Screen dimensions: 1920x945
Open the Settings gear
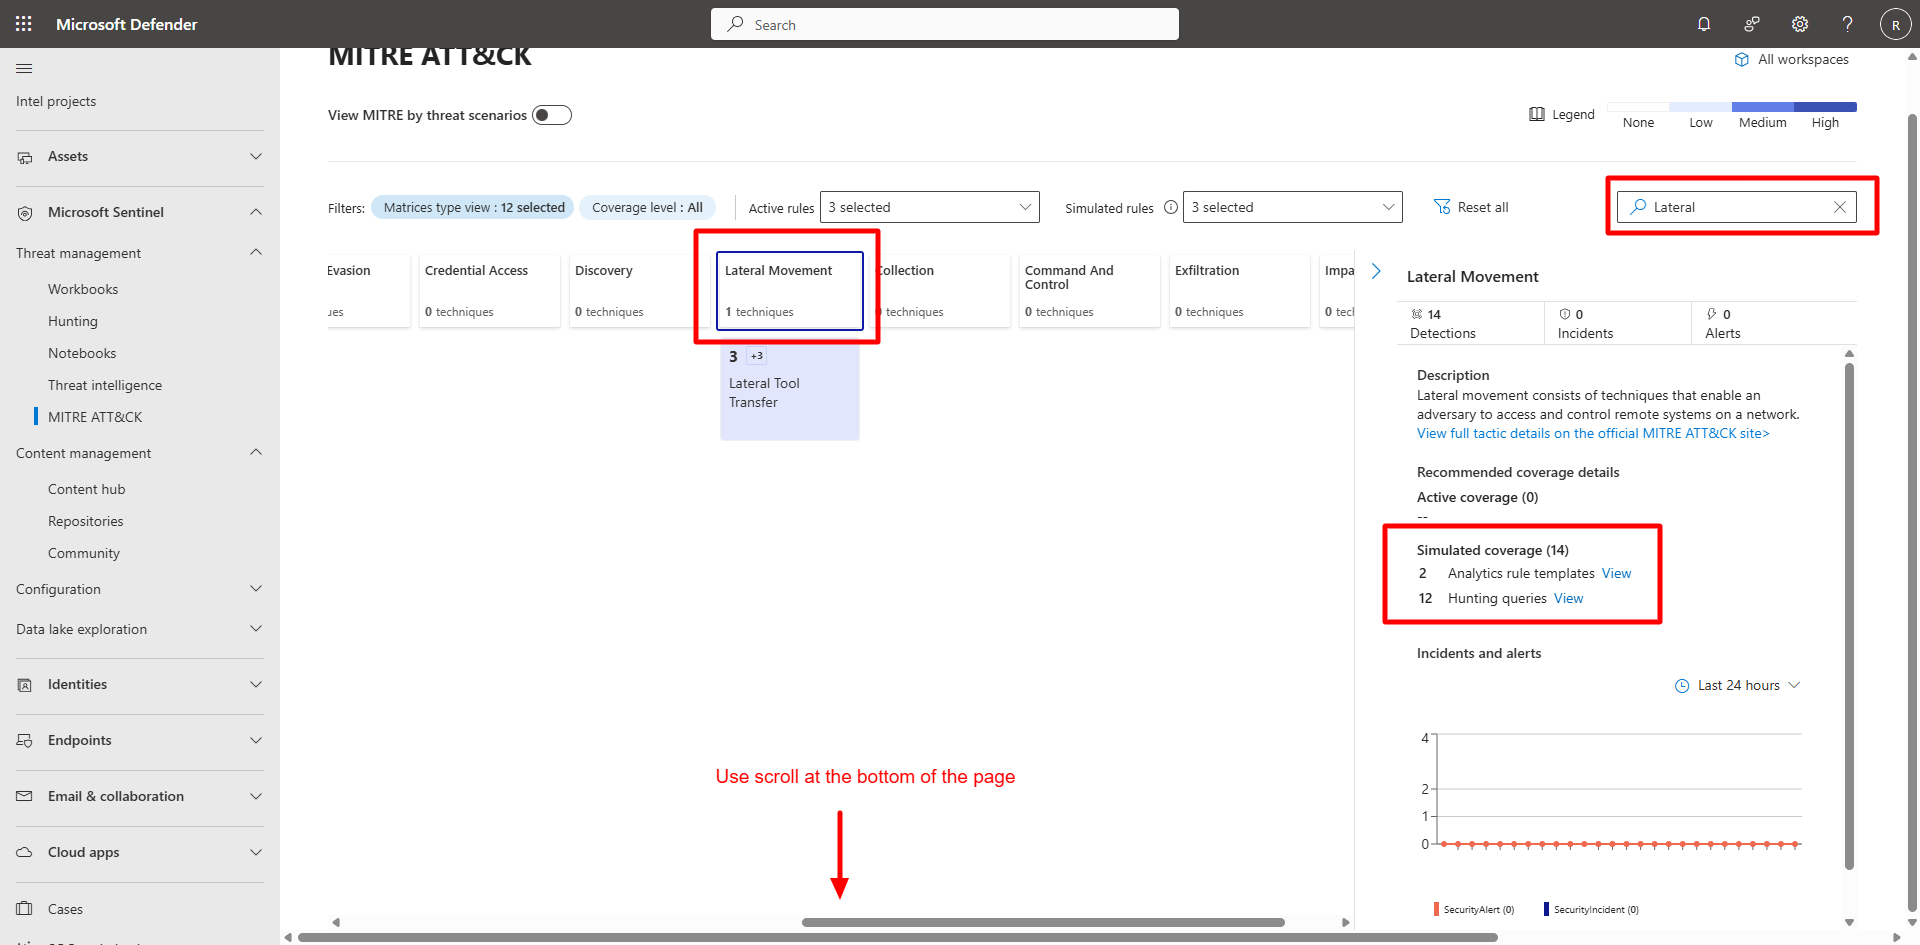click(x=1800, y=24)
